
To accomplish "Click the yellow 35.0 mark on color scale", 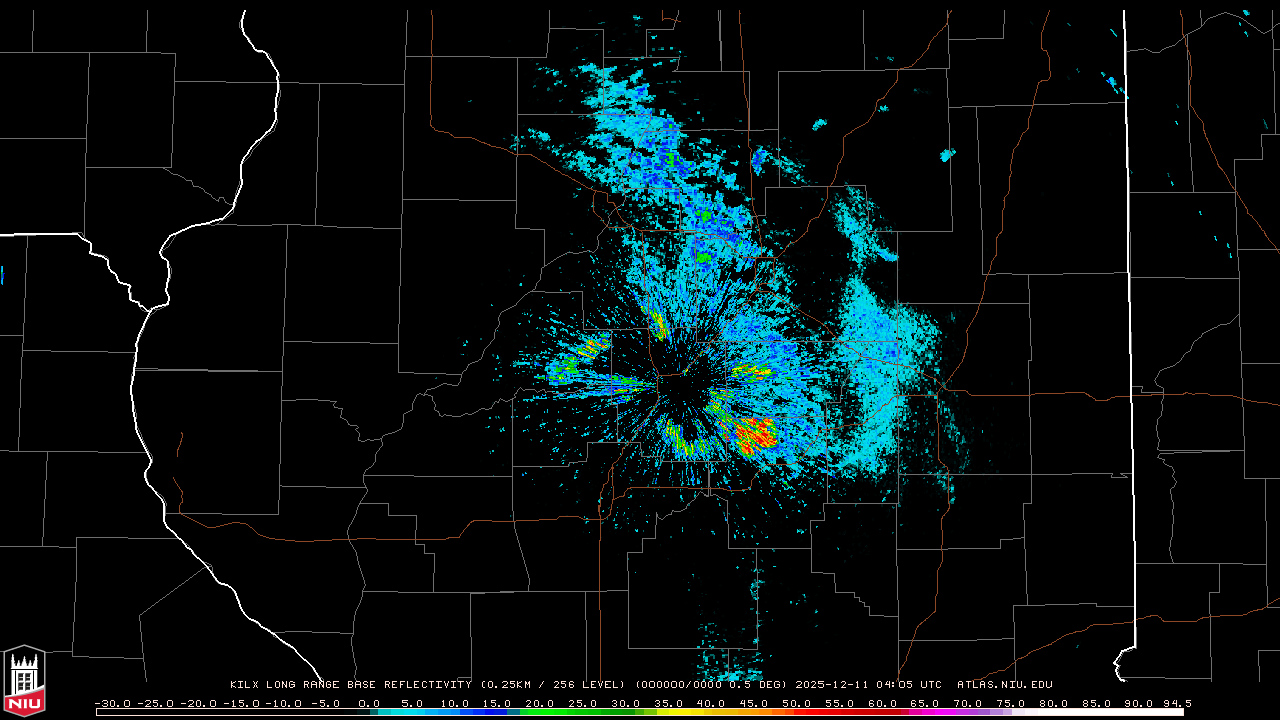I will pyautogui.click(x=668, y=704).
